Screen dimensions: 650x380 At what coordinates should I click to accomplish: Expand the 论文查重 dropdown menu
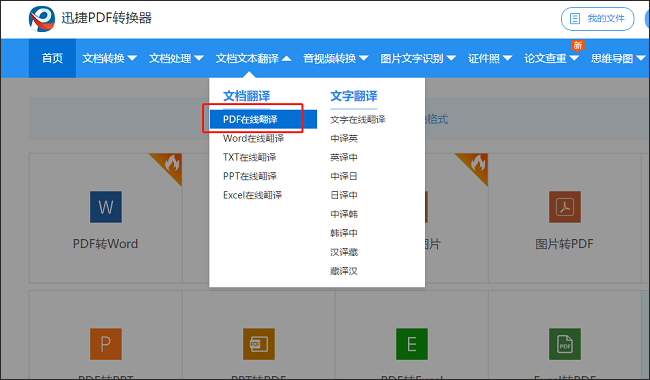pyautogui.click(x=551, y=58)
